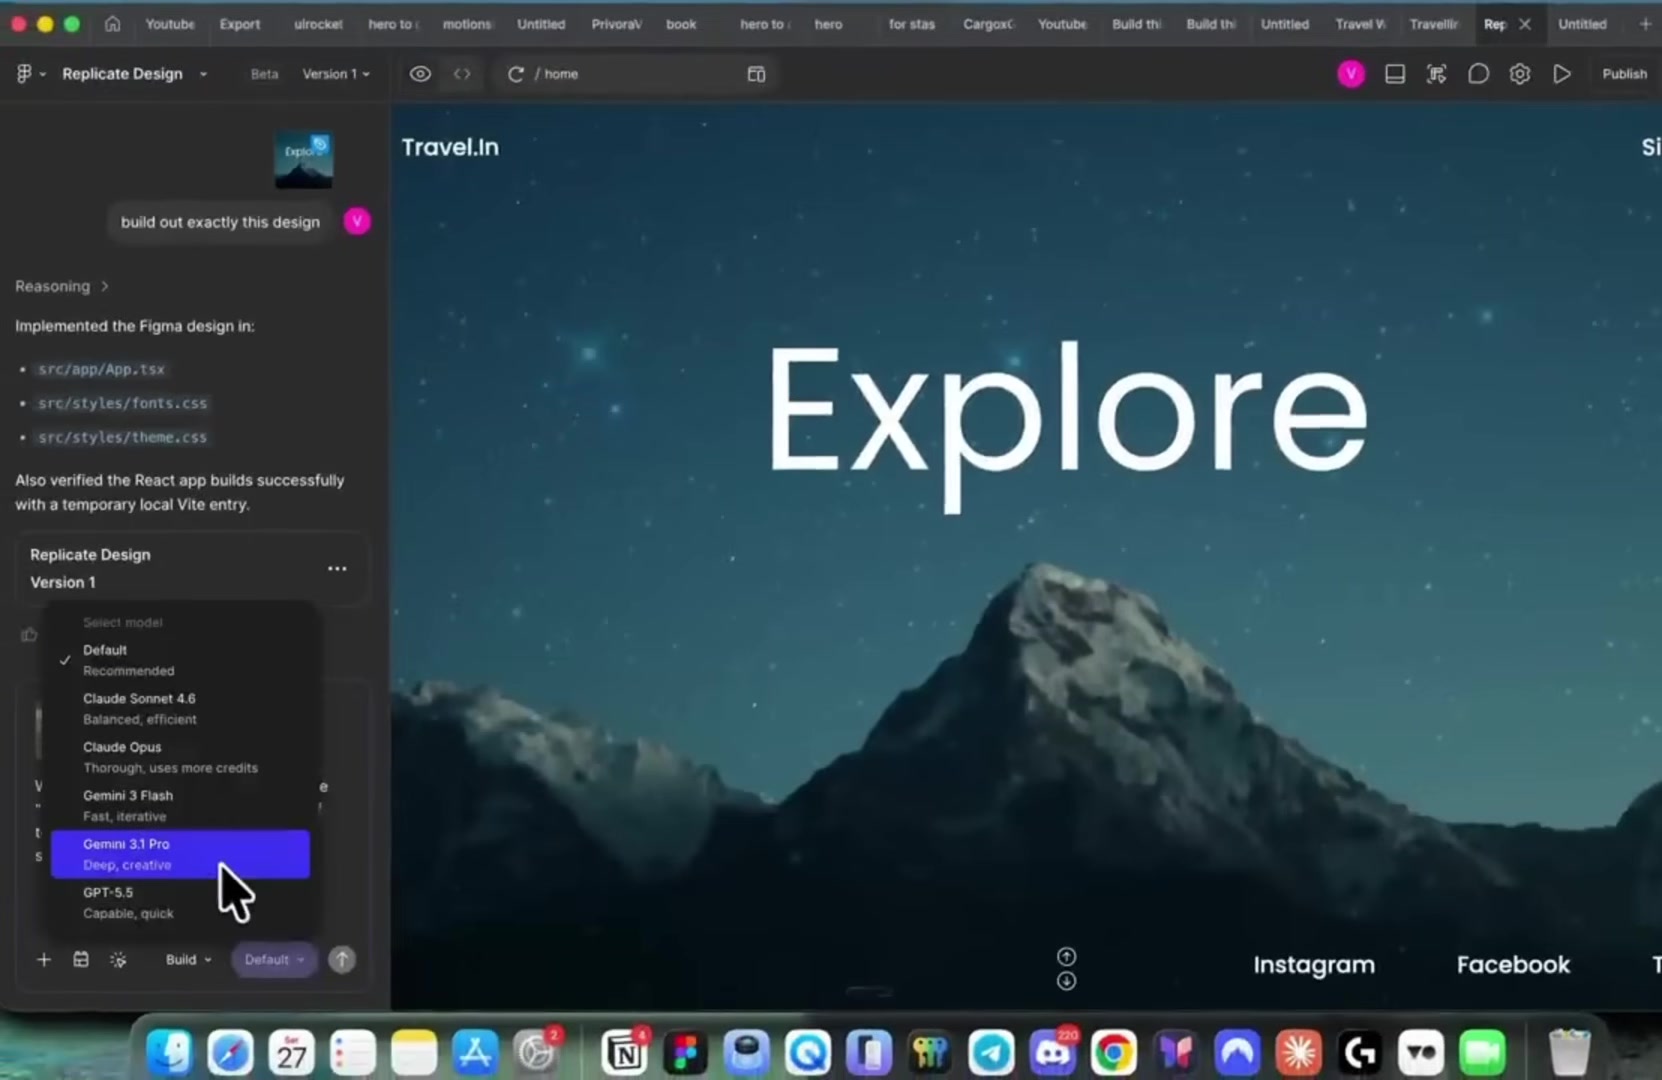Click the Facebook link in preview
1662x1080 pixels.
1513,965
